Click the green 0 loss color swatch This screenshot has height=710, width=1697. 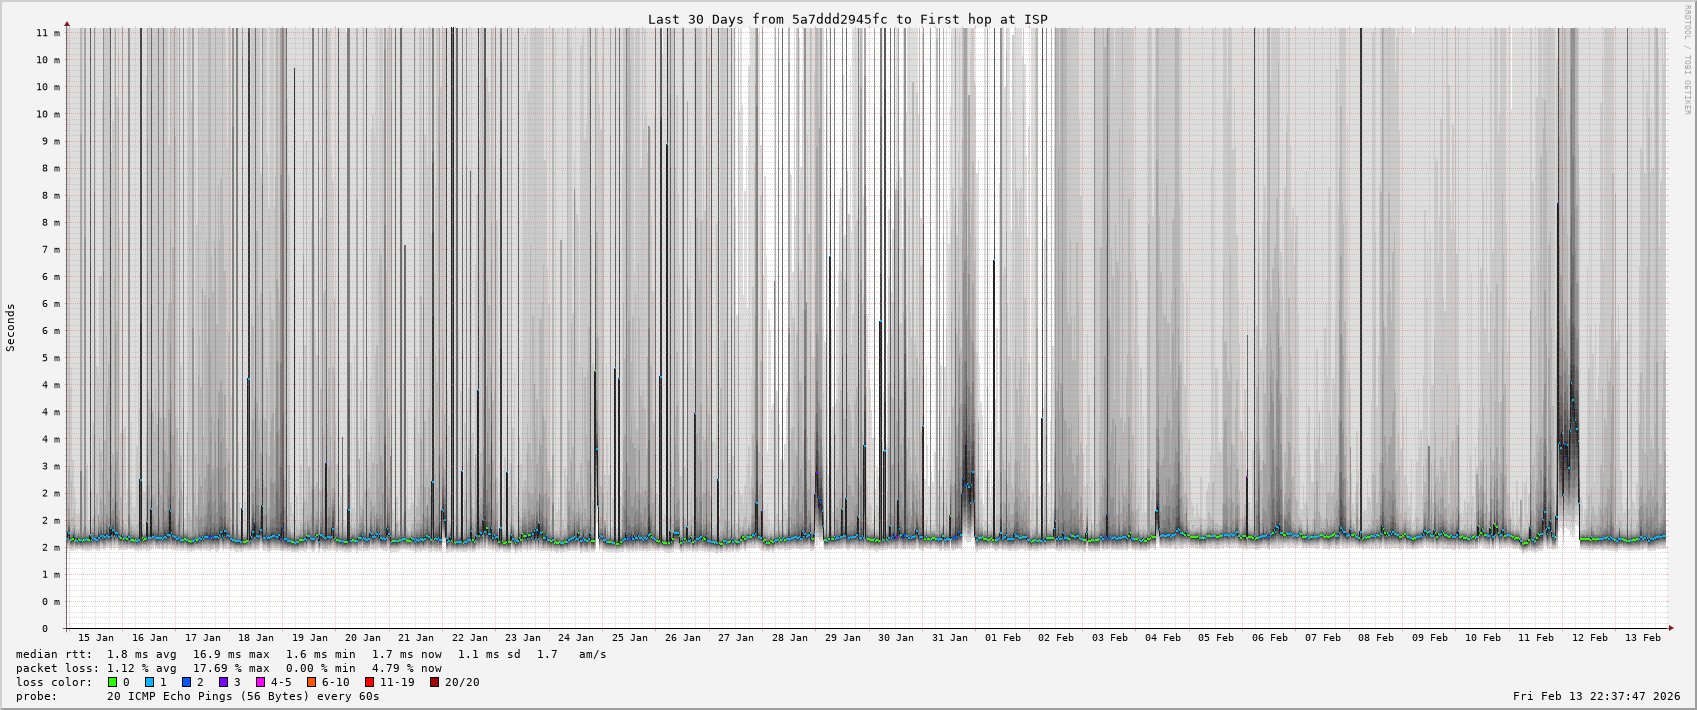(112, 682)
